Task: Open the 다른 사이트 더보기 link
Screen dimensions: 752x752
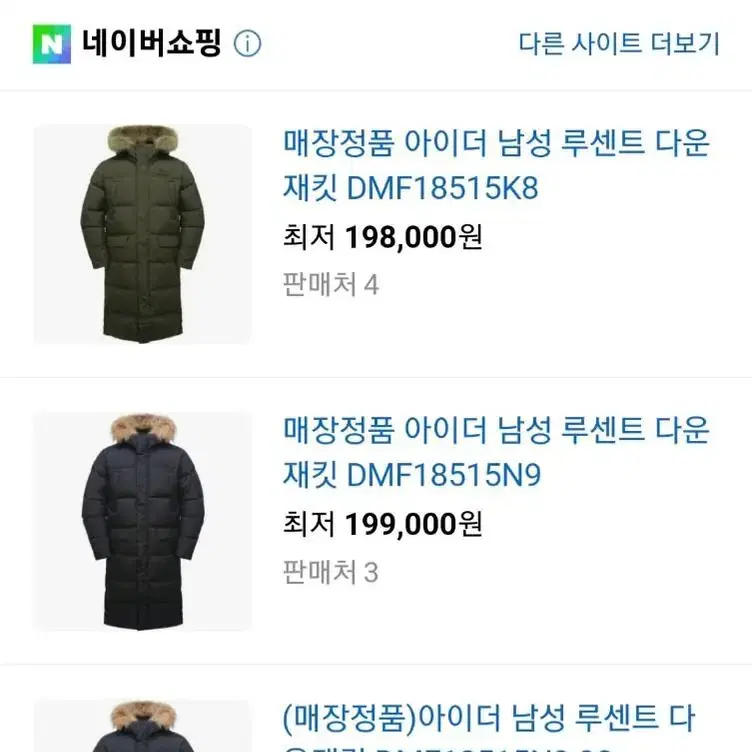Action: [x=619, y=44]
